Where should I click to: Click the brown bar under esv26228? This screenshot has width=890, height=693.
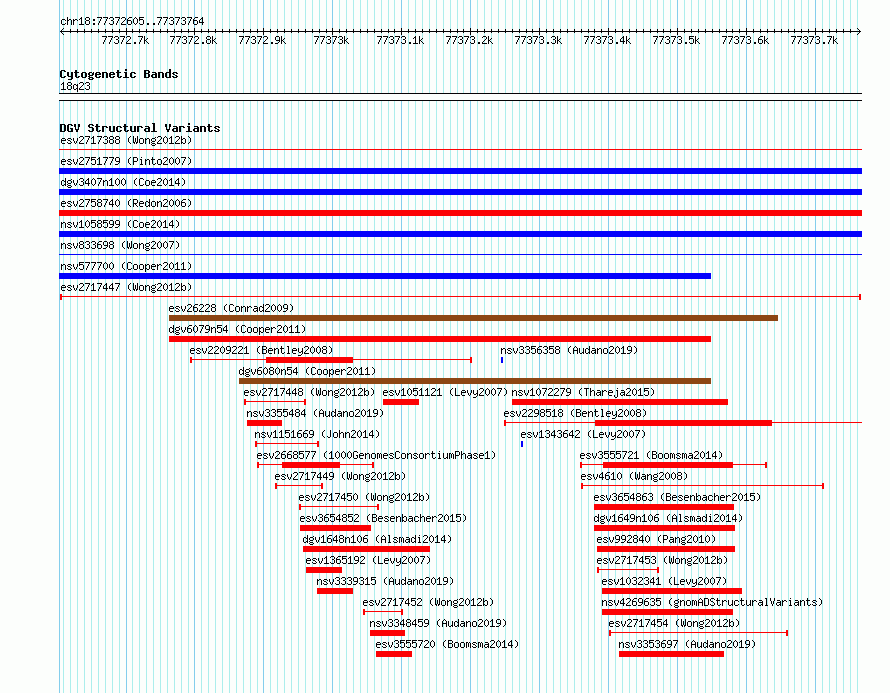[473, 318]
